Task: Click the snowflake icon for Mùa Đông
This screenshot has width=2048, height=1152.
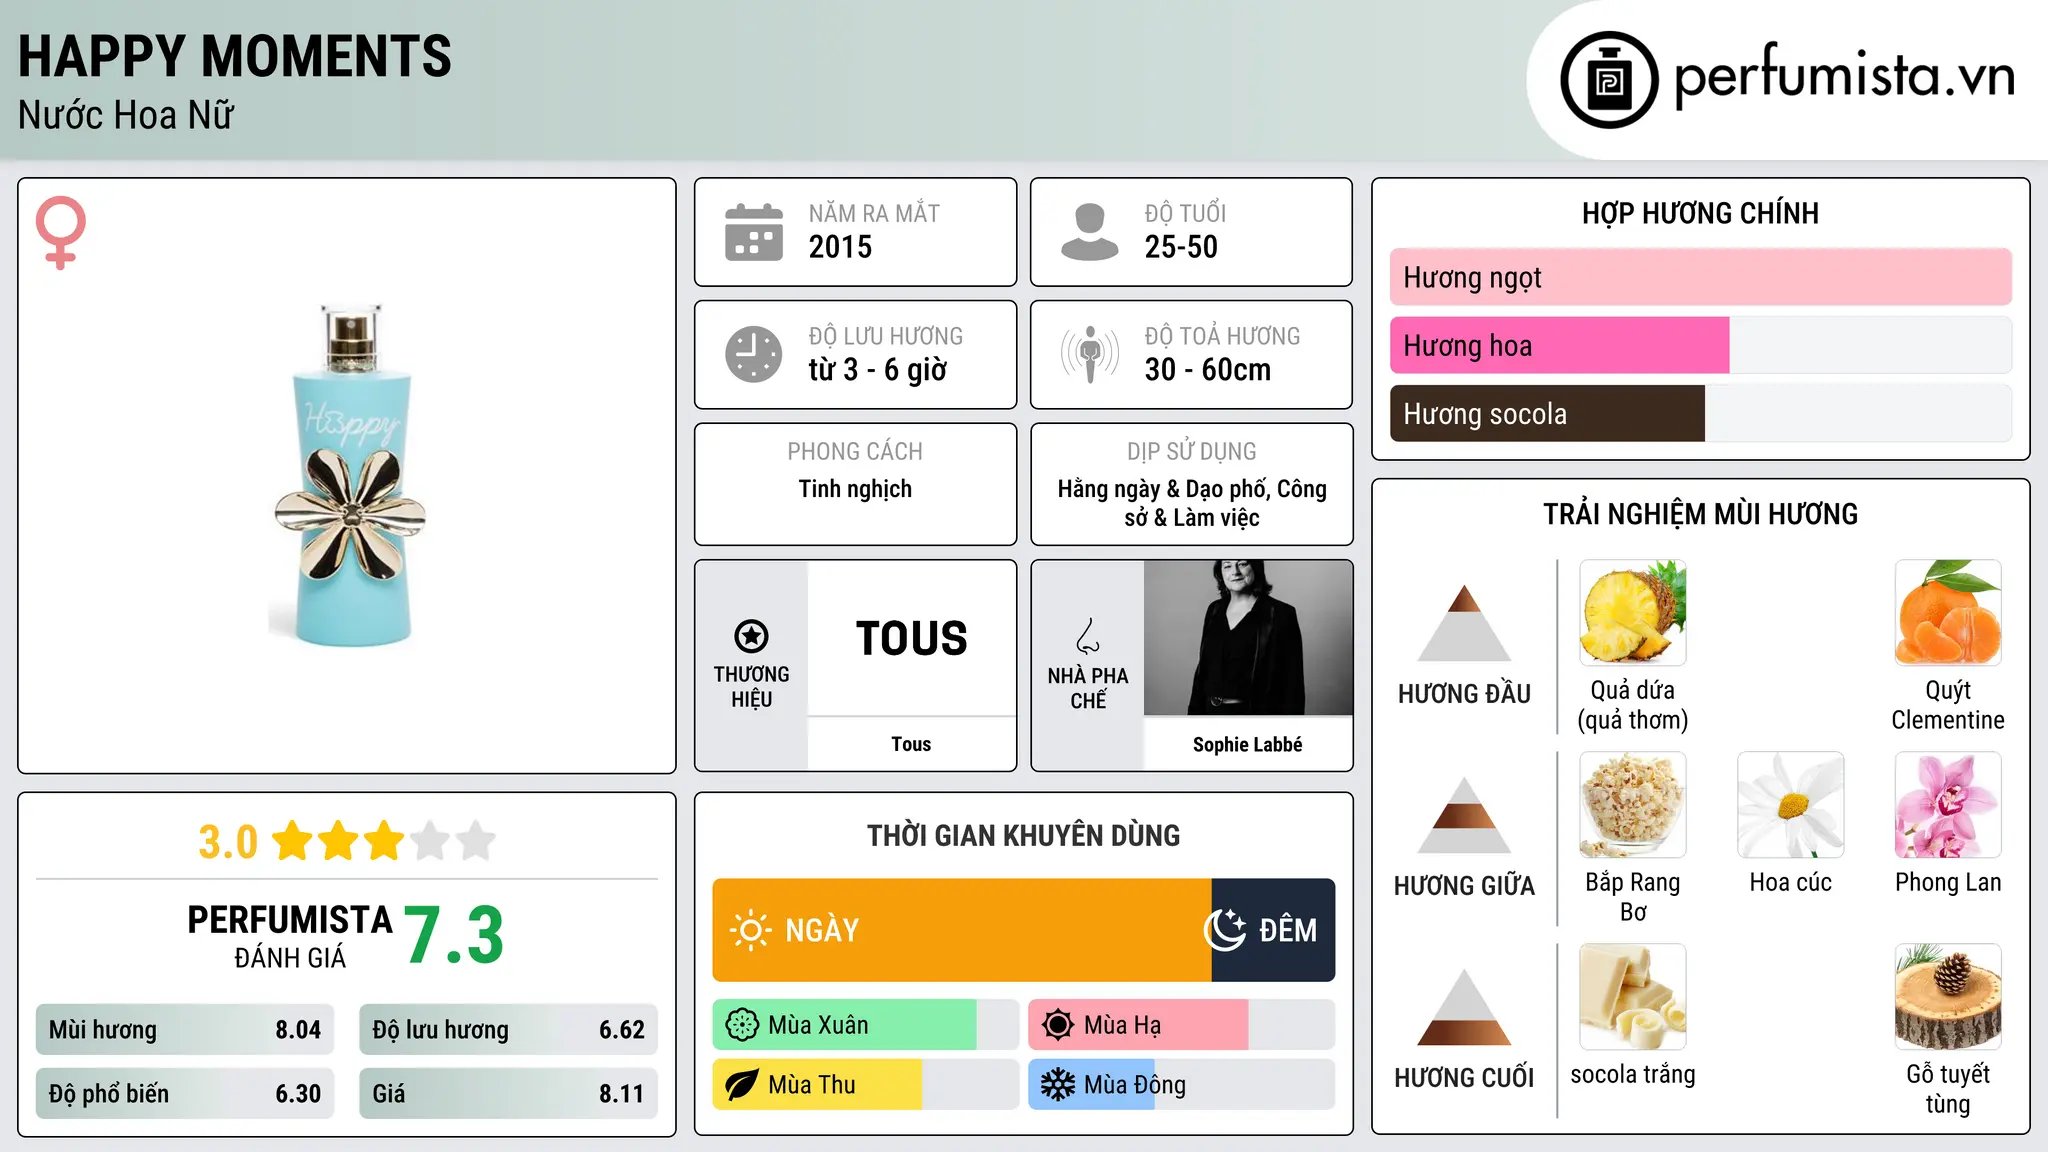Action: [x=1058, y=1085]
